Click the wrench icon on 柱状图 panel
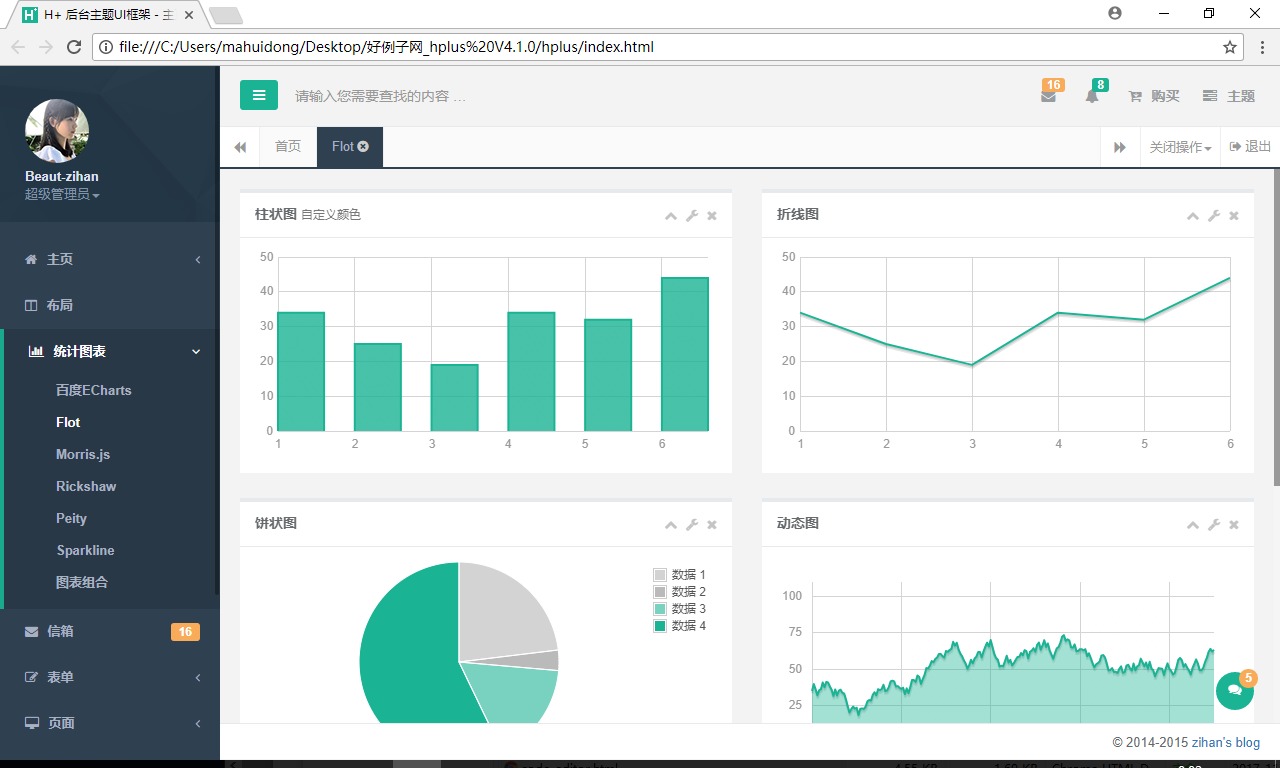Image resolution: width=1280 pixels, height=768 pixels. tap(691, 216)
